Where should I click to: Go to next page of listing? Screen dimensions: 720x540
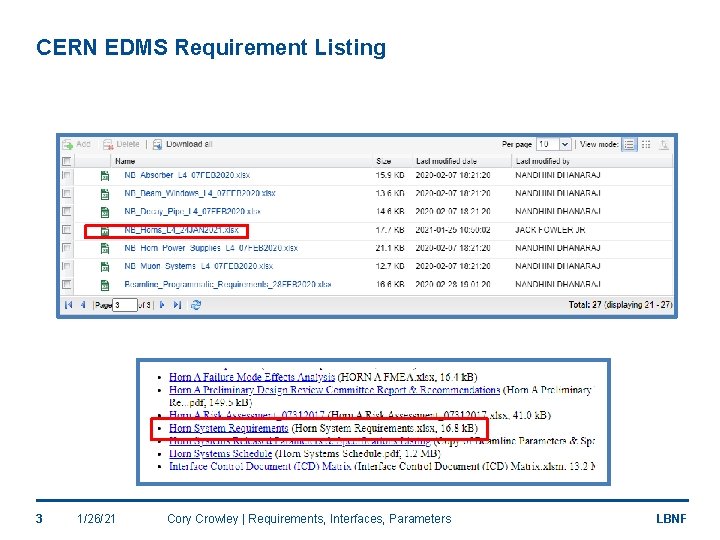click(162, 305)
